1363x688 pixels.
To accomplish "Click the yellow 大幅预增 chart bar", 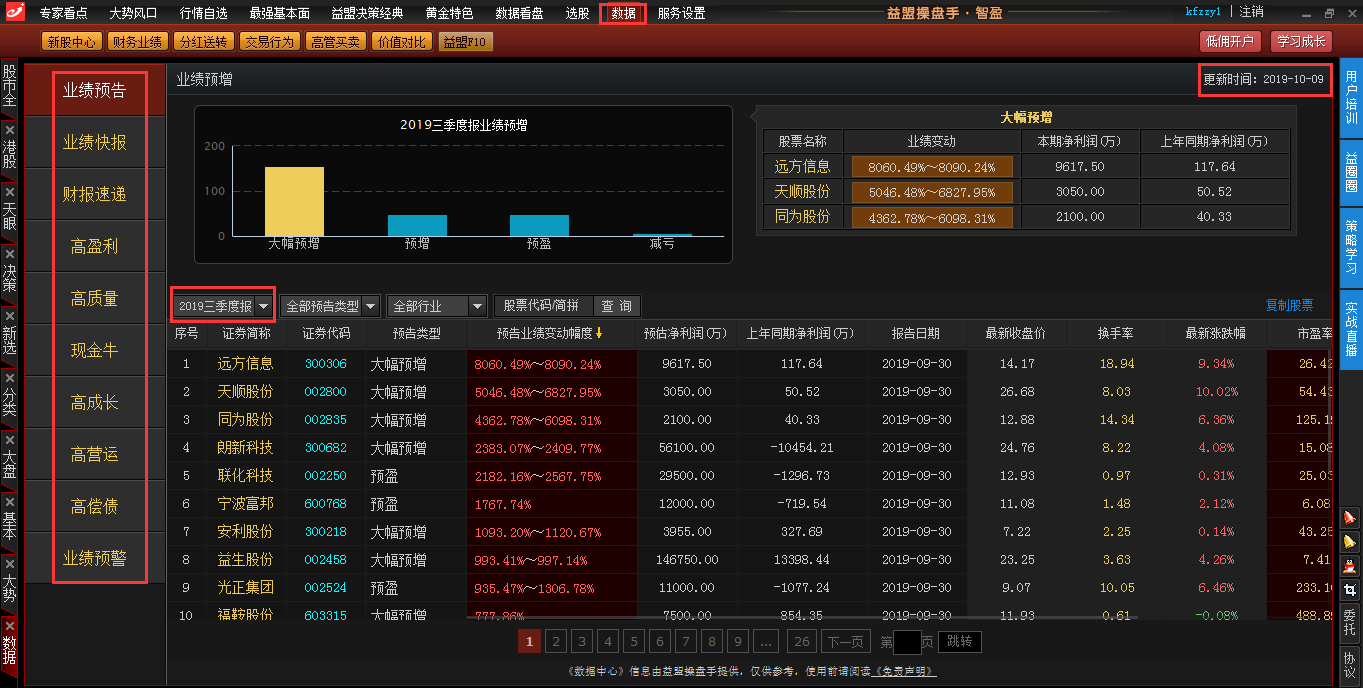I will 294,201.
